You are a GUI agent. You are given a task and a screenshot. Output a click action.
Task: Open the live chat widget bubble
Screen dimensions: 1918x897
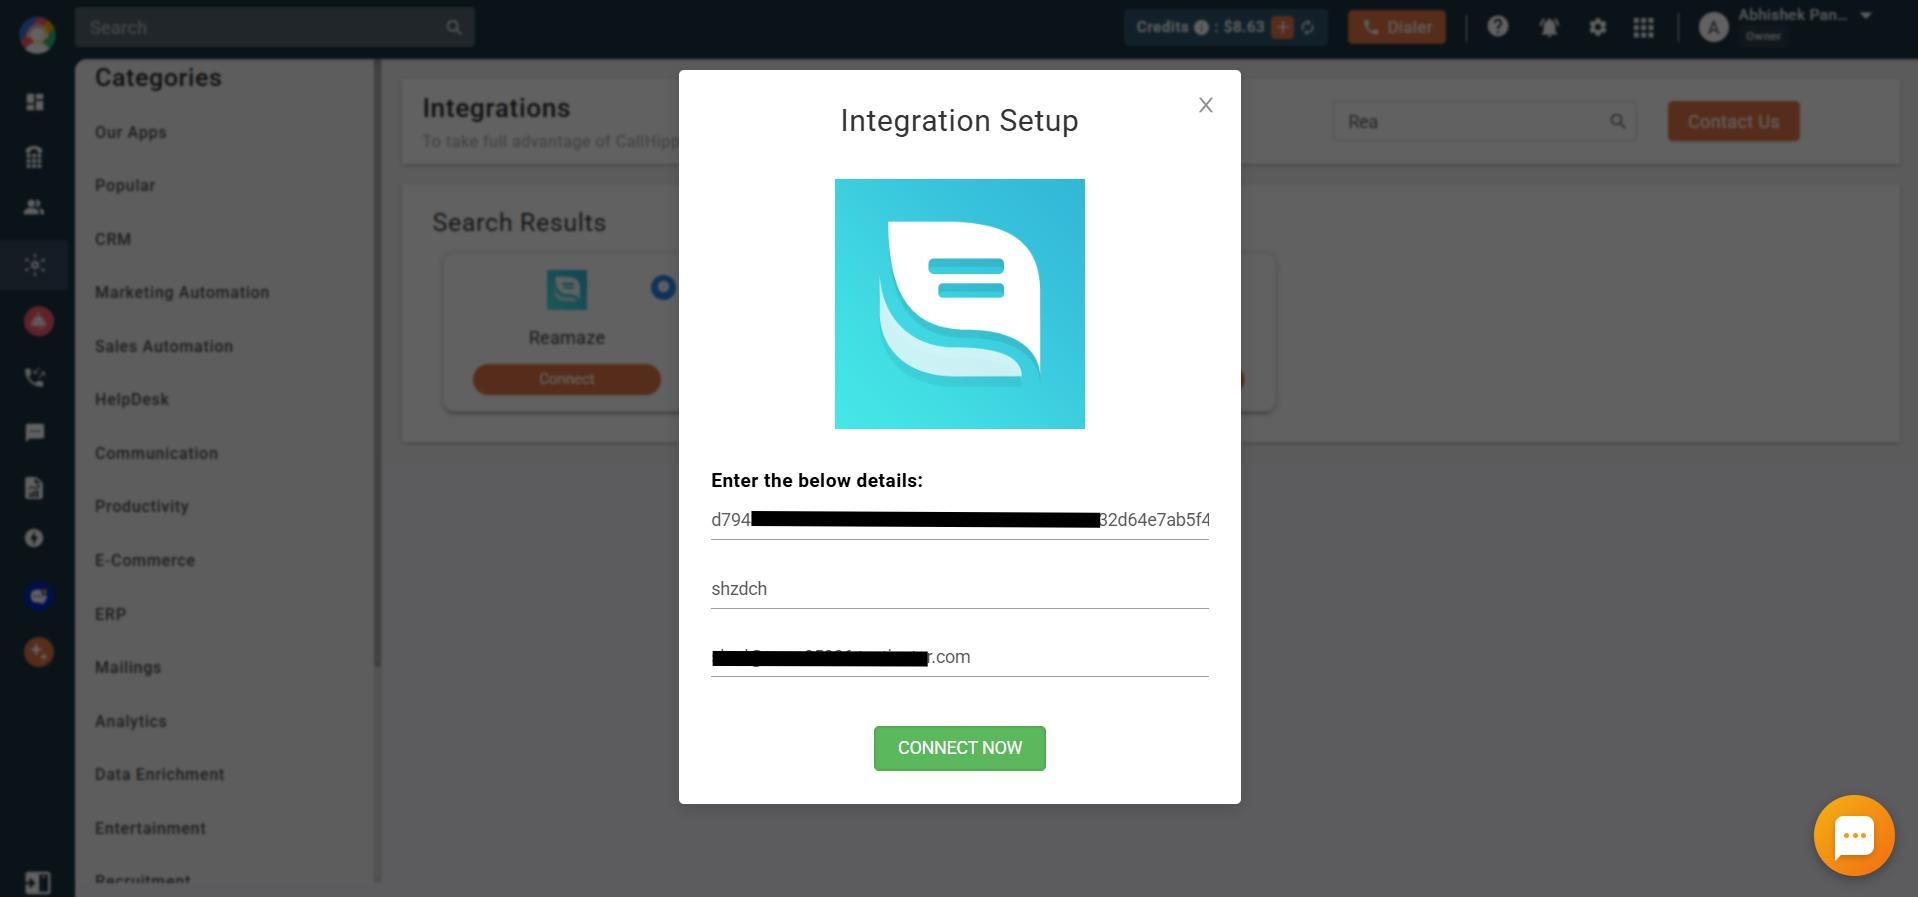(x=1854, y=835)
